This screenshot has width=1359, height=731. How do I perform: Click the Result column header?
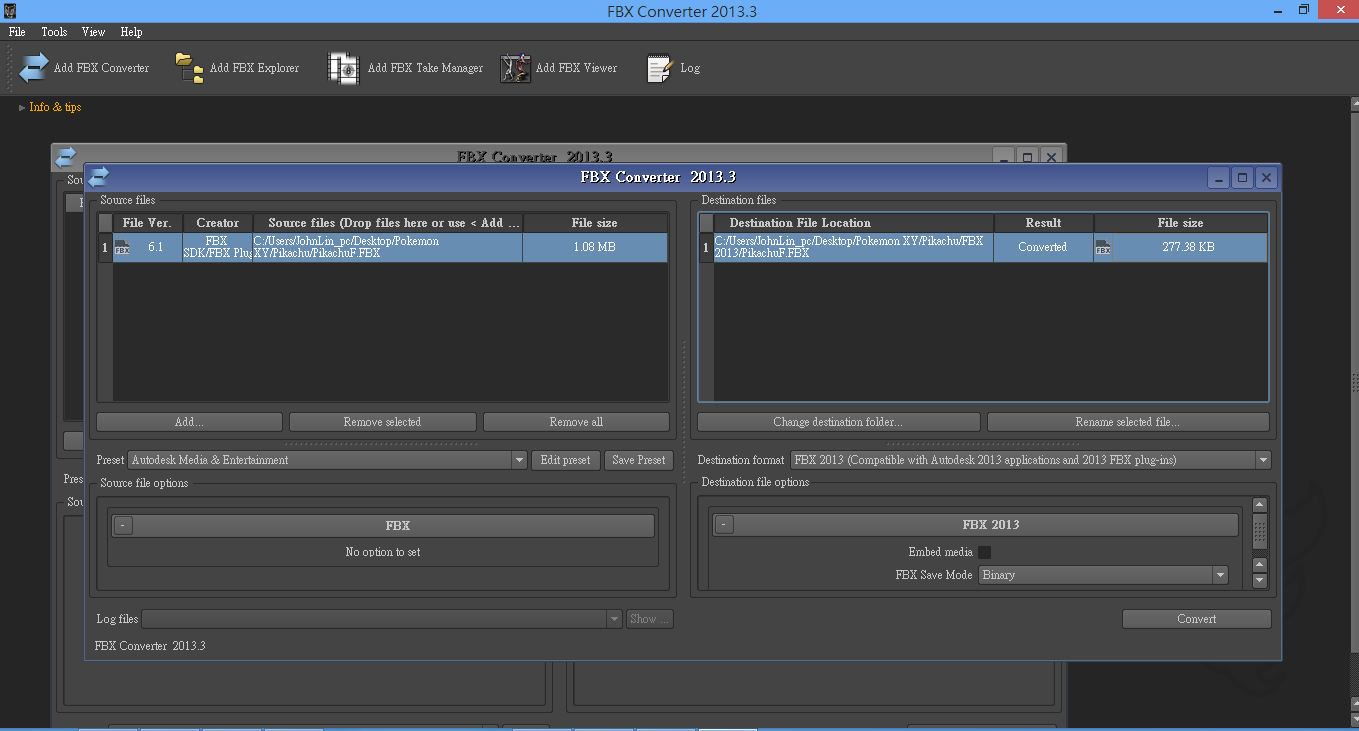1043,223
